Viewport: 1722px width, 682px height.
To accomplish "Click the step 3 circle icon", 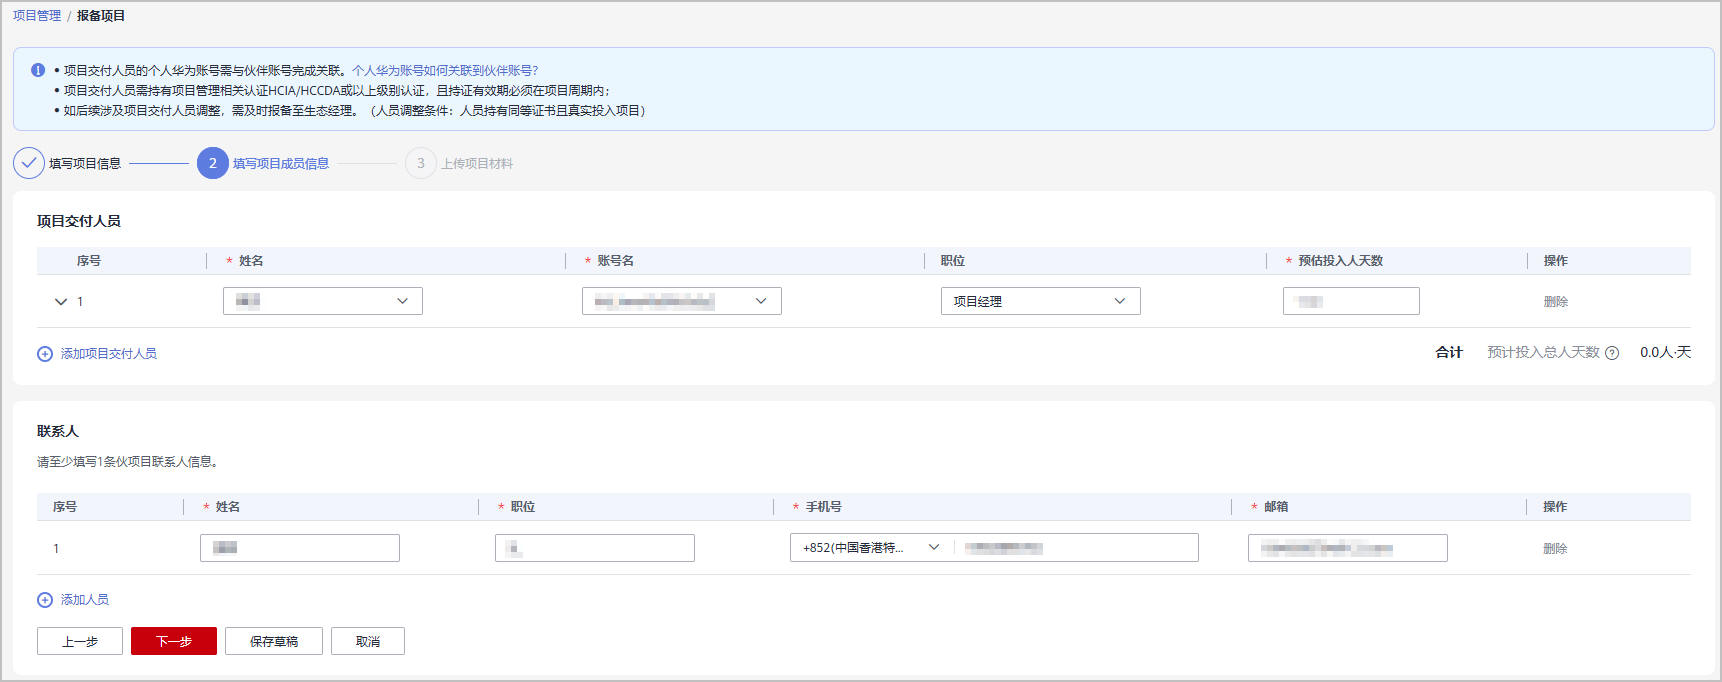I will pos(420,163).
